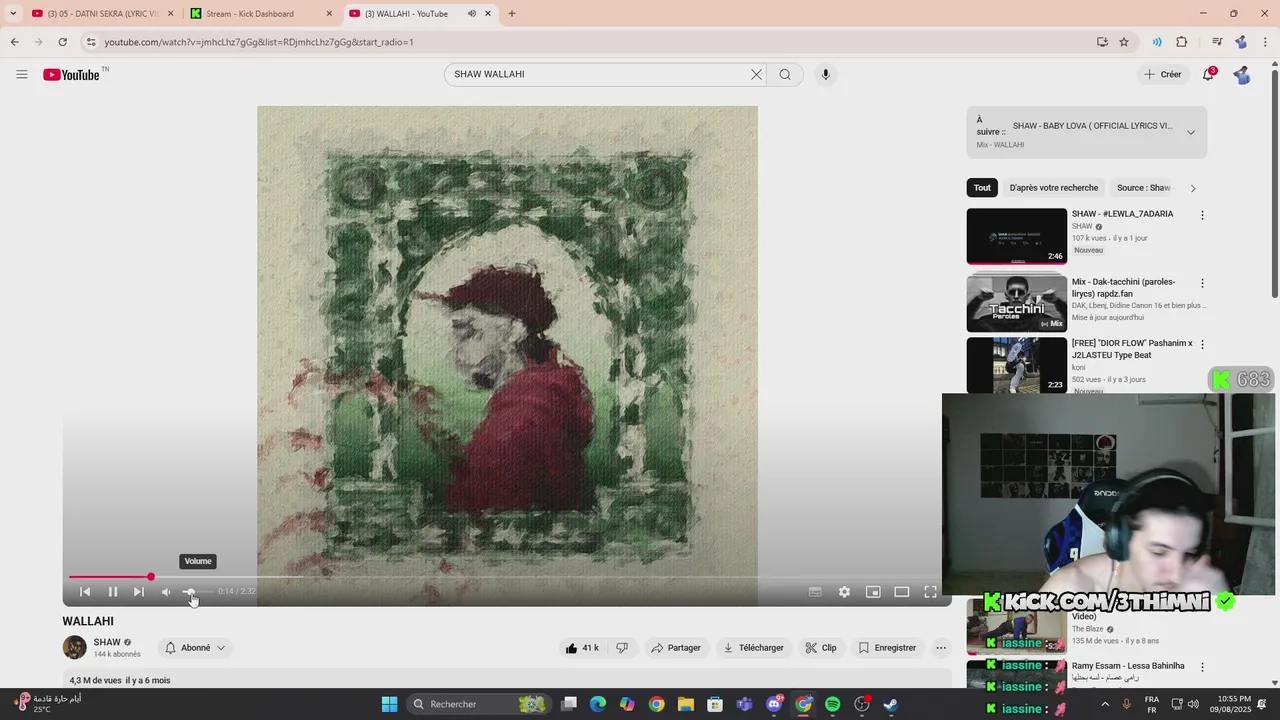Open more video actions ellipsis

(941, 648)
